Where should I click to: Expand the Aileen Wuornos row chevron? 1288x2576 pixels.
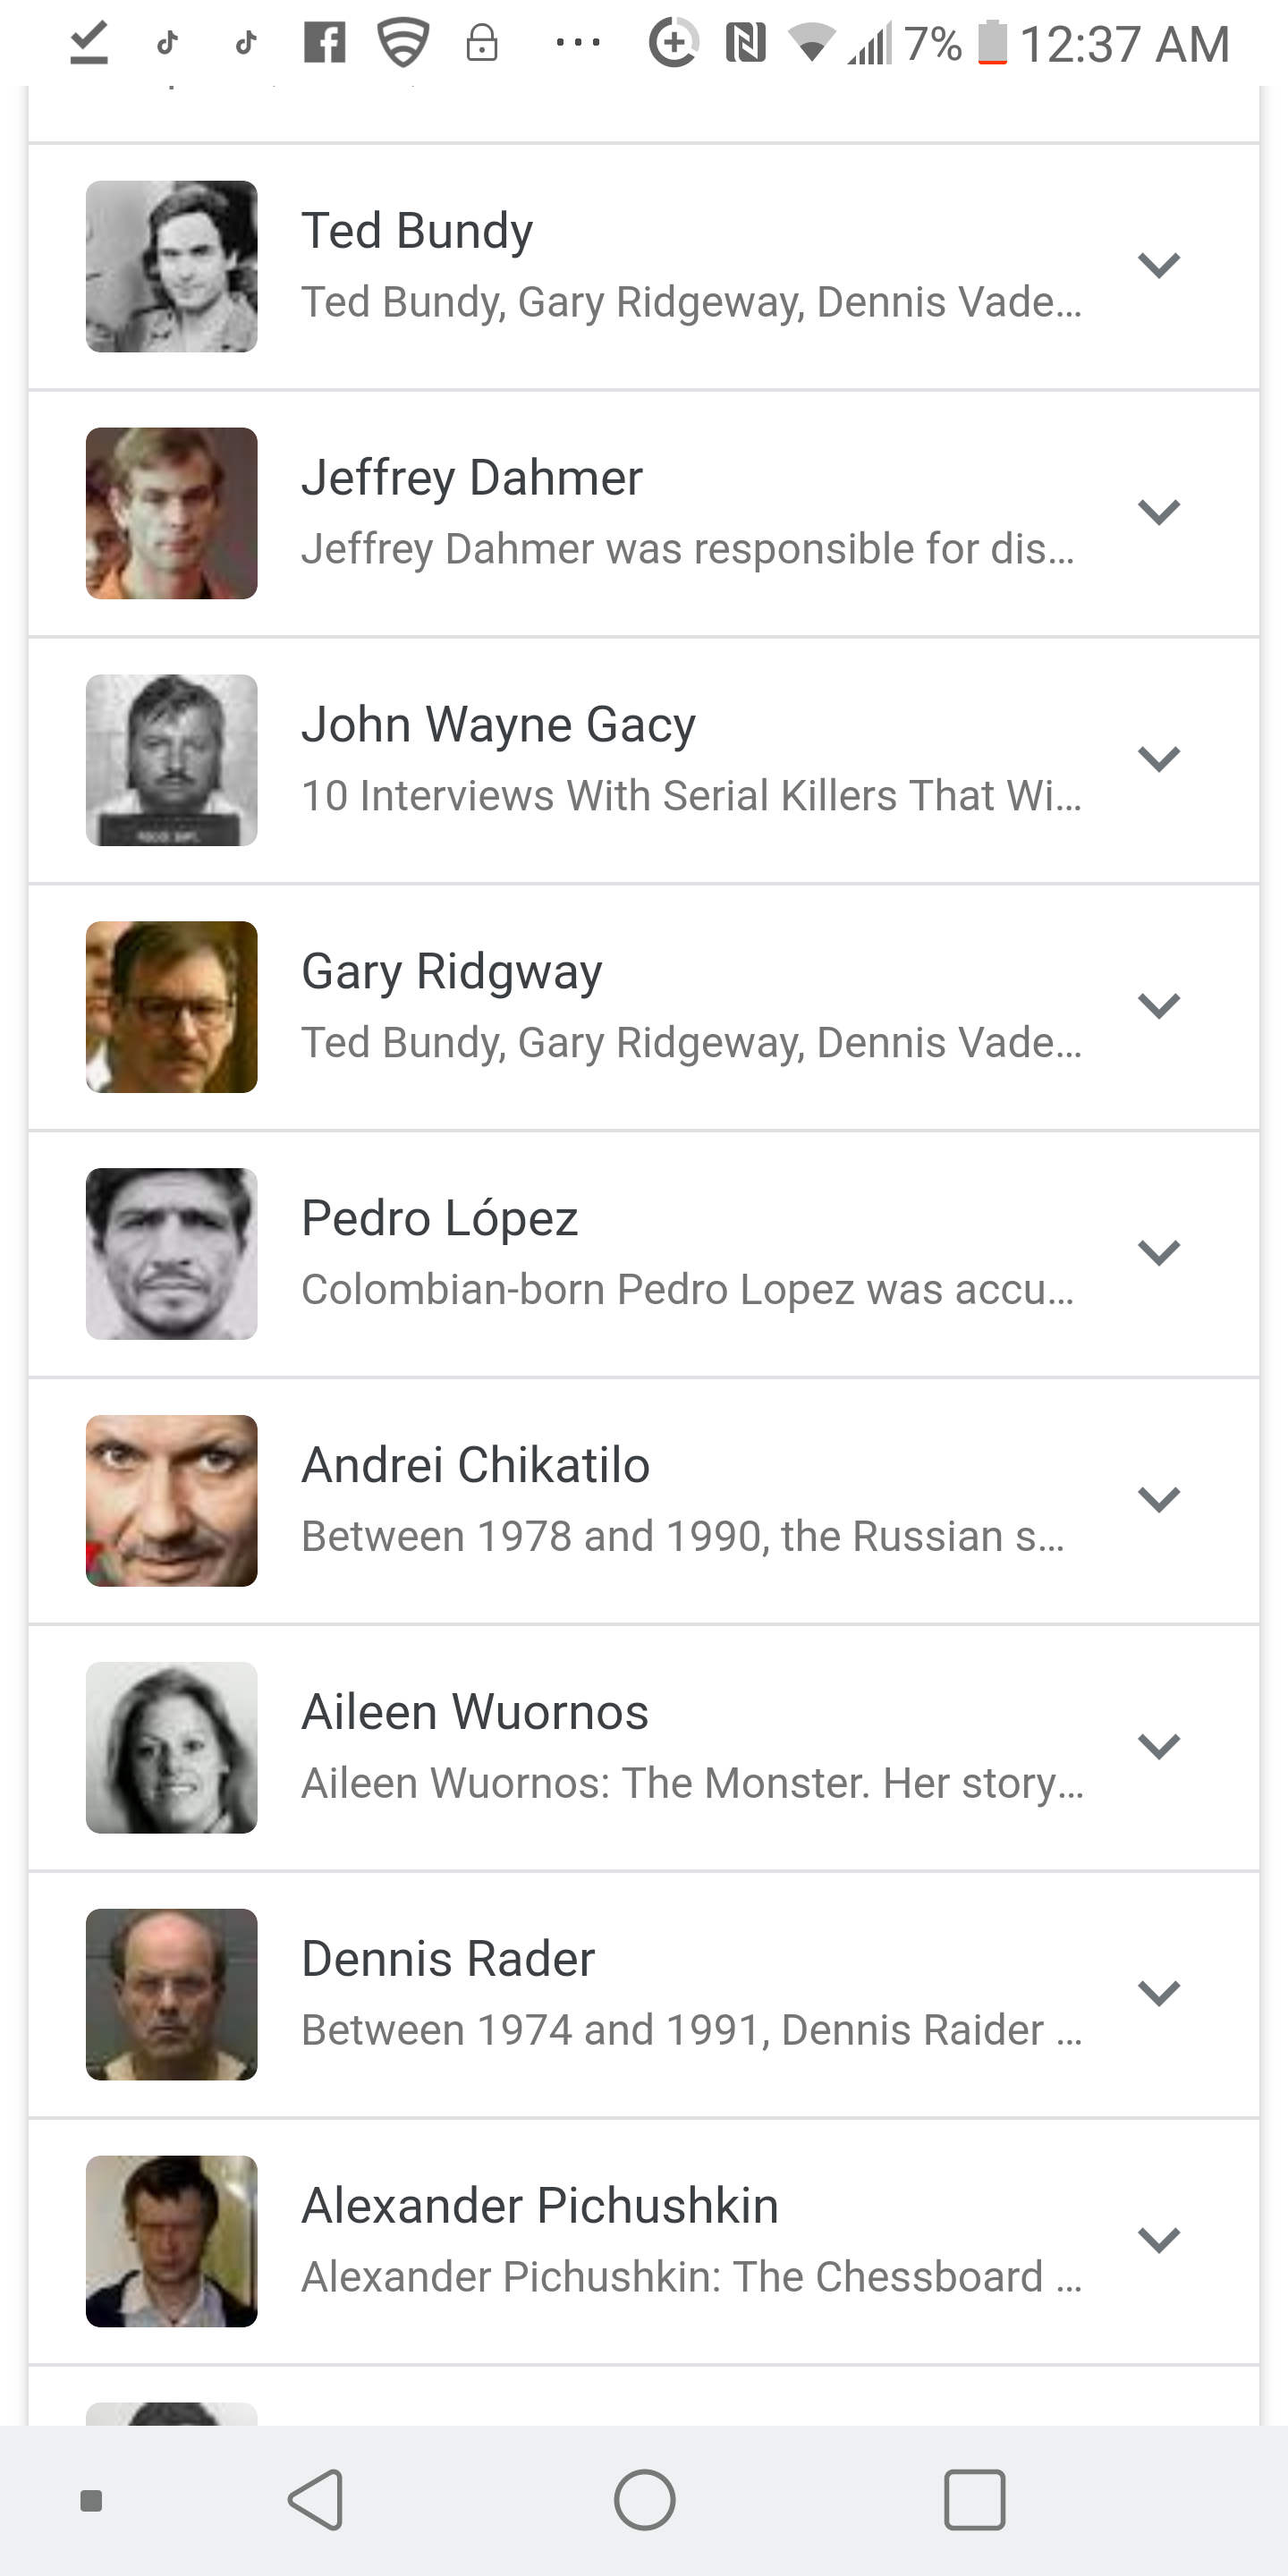1159,1746
